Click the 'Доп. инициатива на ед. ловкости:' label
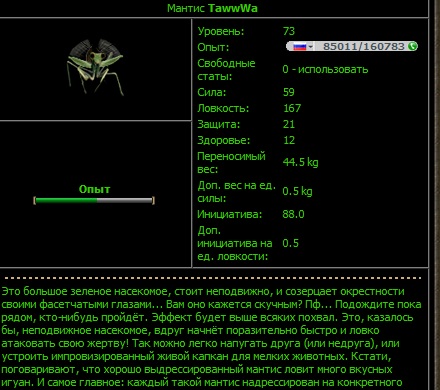Screen dimensions: 440x390 click(x=235, y=243)
